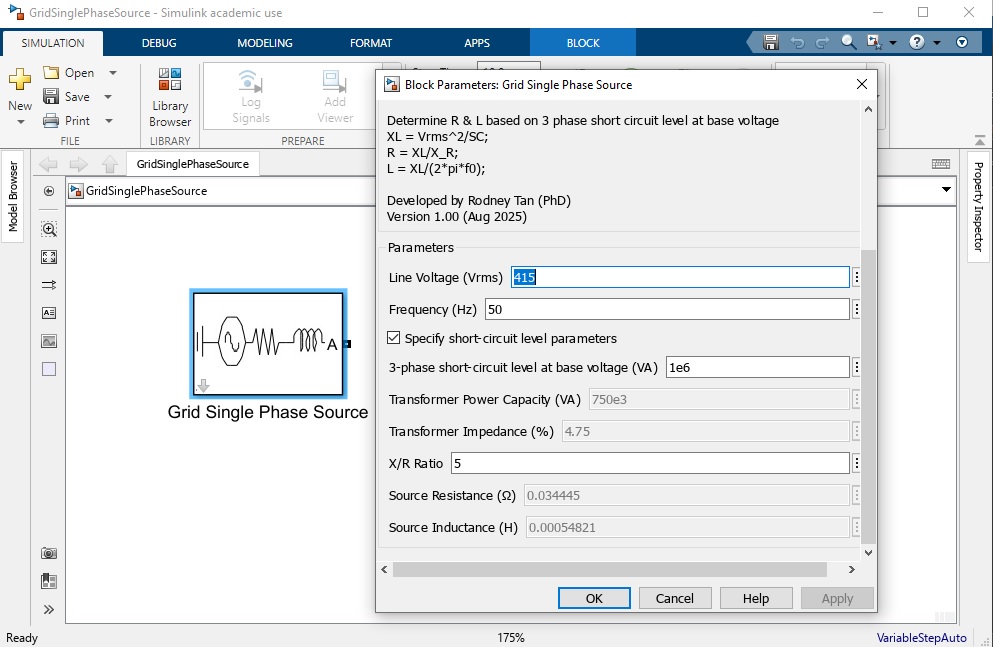Switch to the MODELING ribbon tab

(265, 43)
